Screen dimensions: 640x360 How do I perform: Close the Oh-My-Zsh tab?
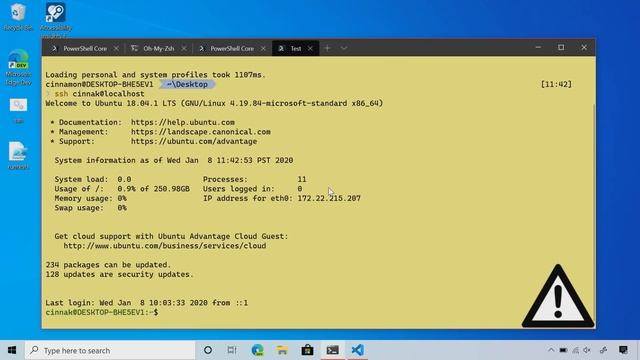click(184, 49)
